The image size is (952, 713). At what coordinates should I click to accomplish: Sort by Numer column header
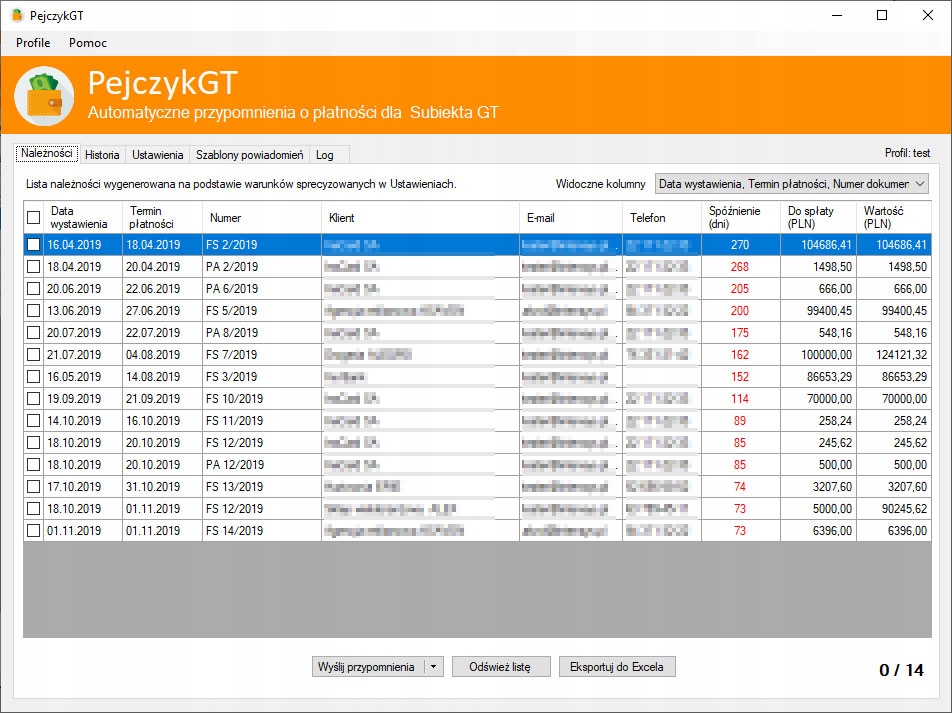262,217
